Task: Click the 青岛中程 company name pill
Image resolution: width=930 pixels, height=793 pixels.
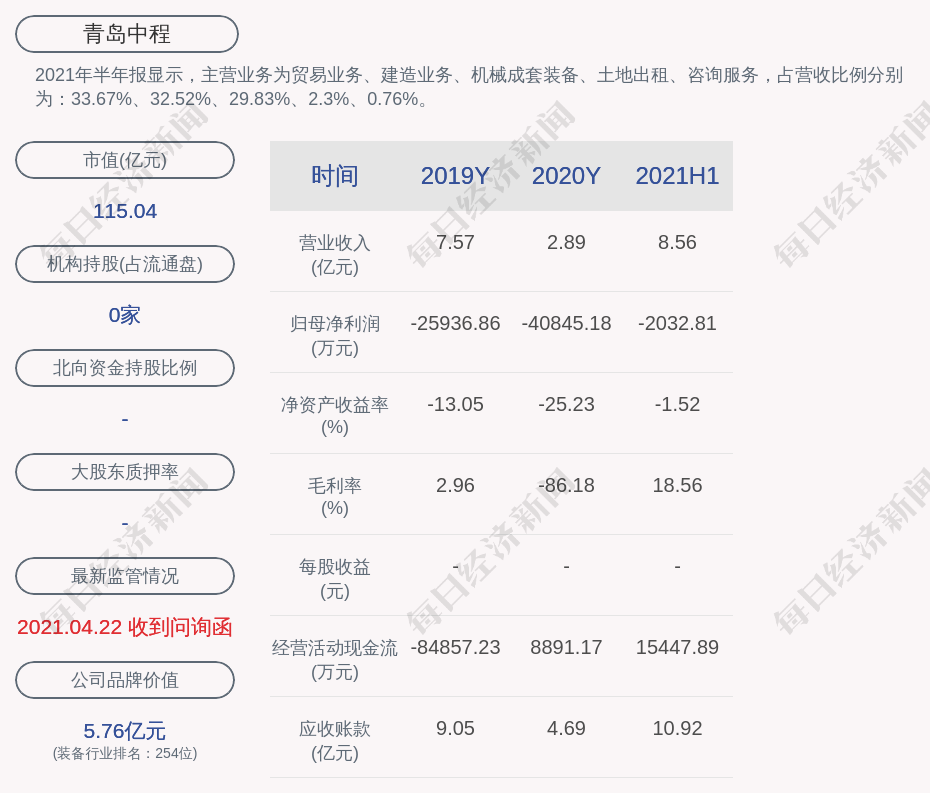Action: [x=127, y=34]
